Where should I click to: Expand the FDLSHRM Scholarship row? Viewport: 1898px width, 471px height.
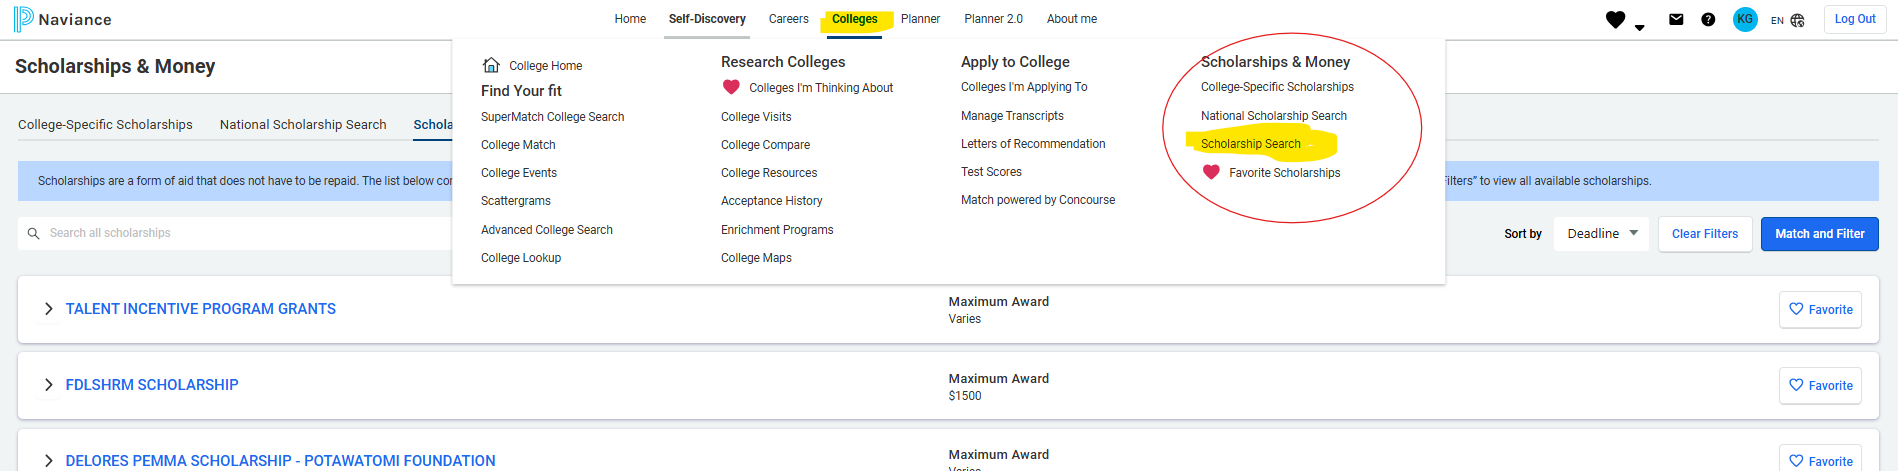pos(48,385)
